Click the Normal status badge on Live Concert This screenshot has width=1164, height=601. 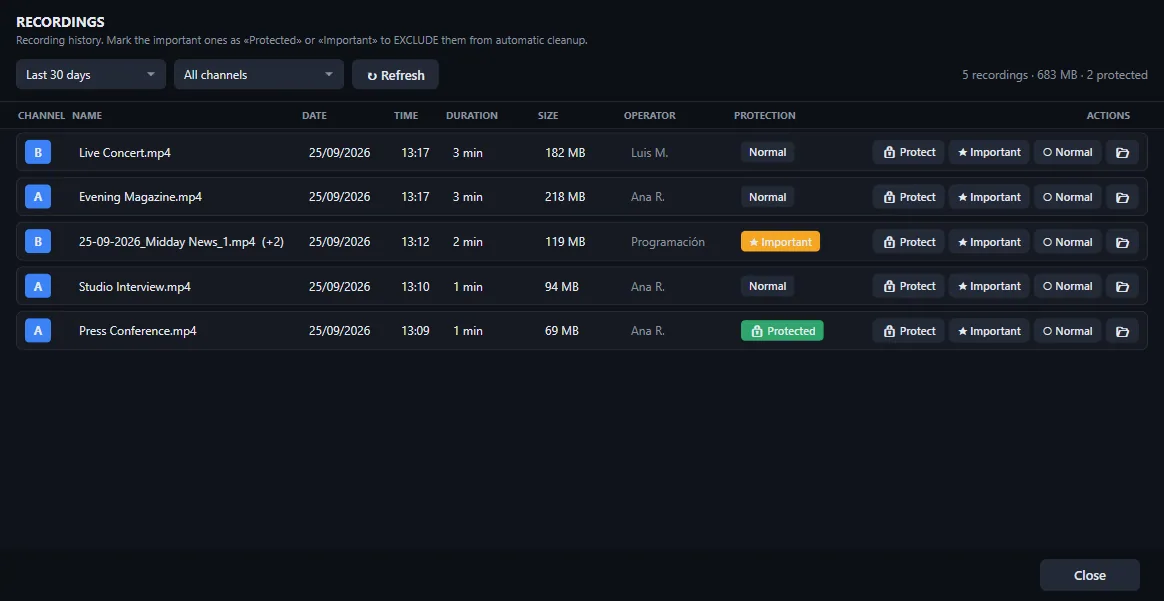pos(768,152)
